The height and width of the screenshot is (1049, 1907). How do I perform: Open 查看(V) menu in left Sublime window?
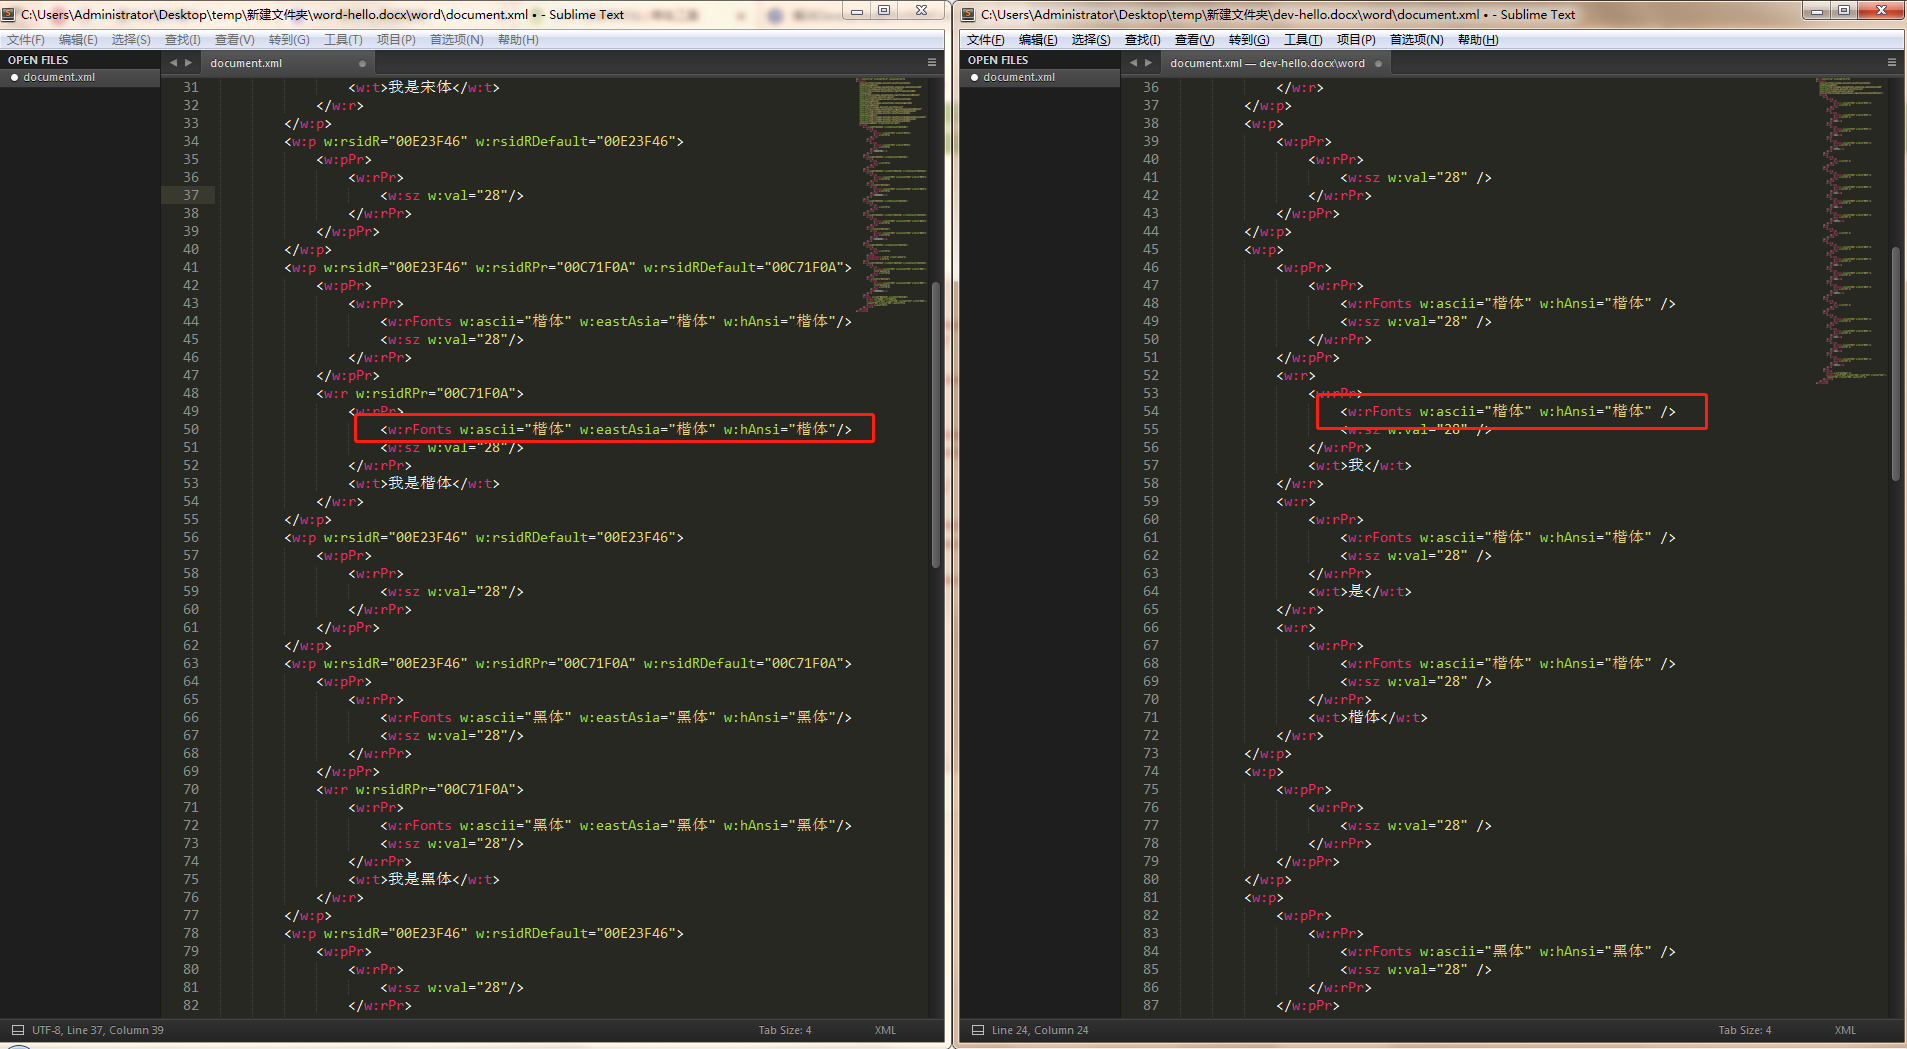coord(235,40)
